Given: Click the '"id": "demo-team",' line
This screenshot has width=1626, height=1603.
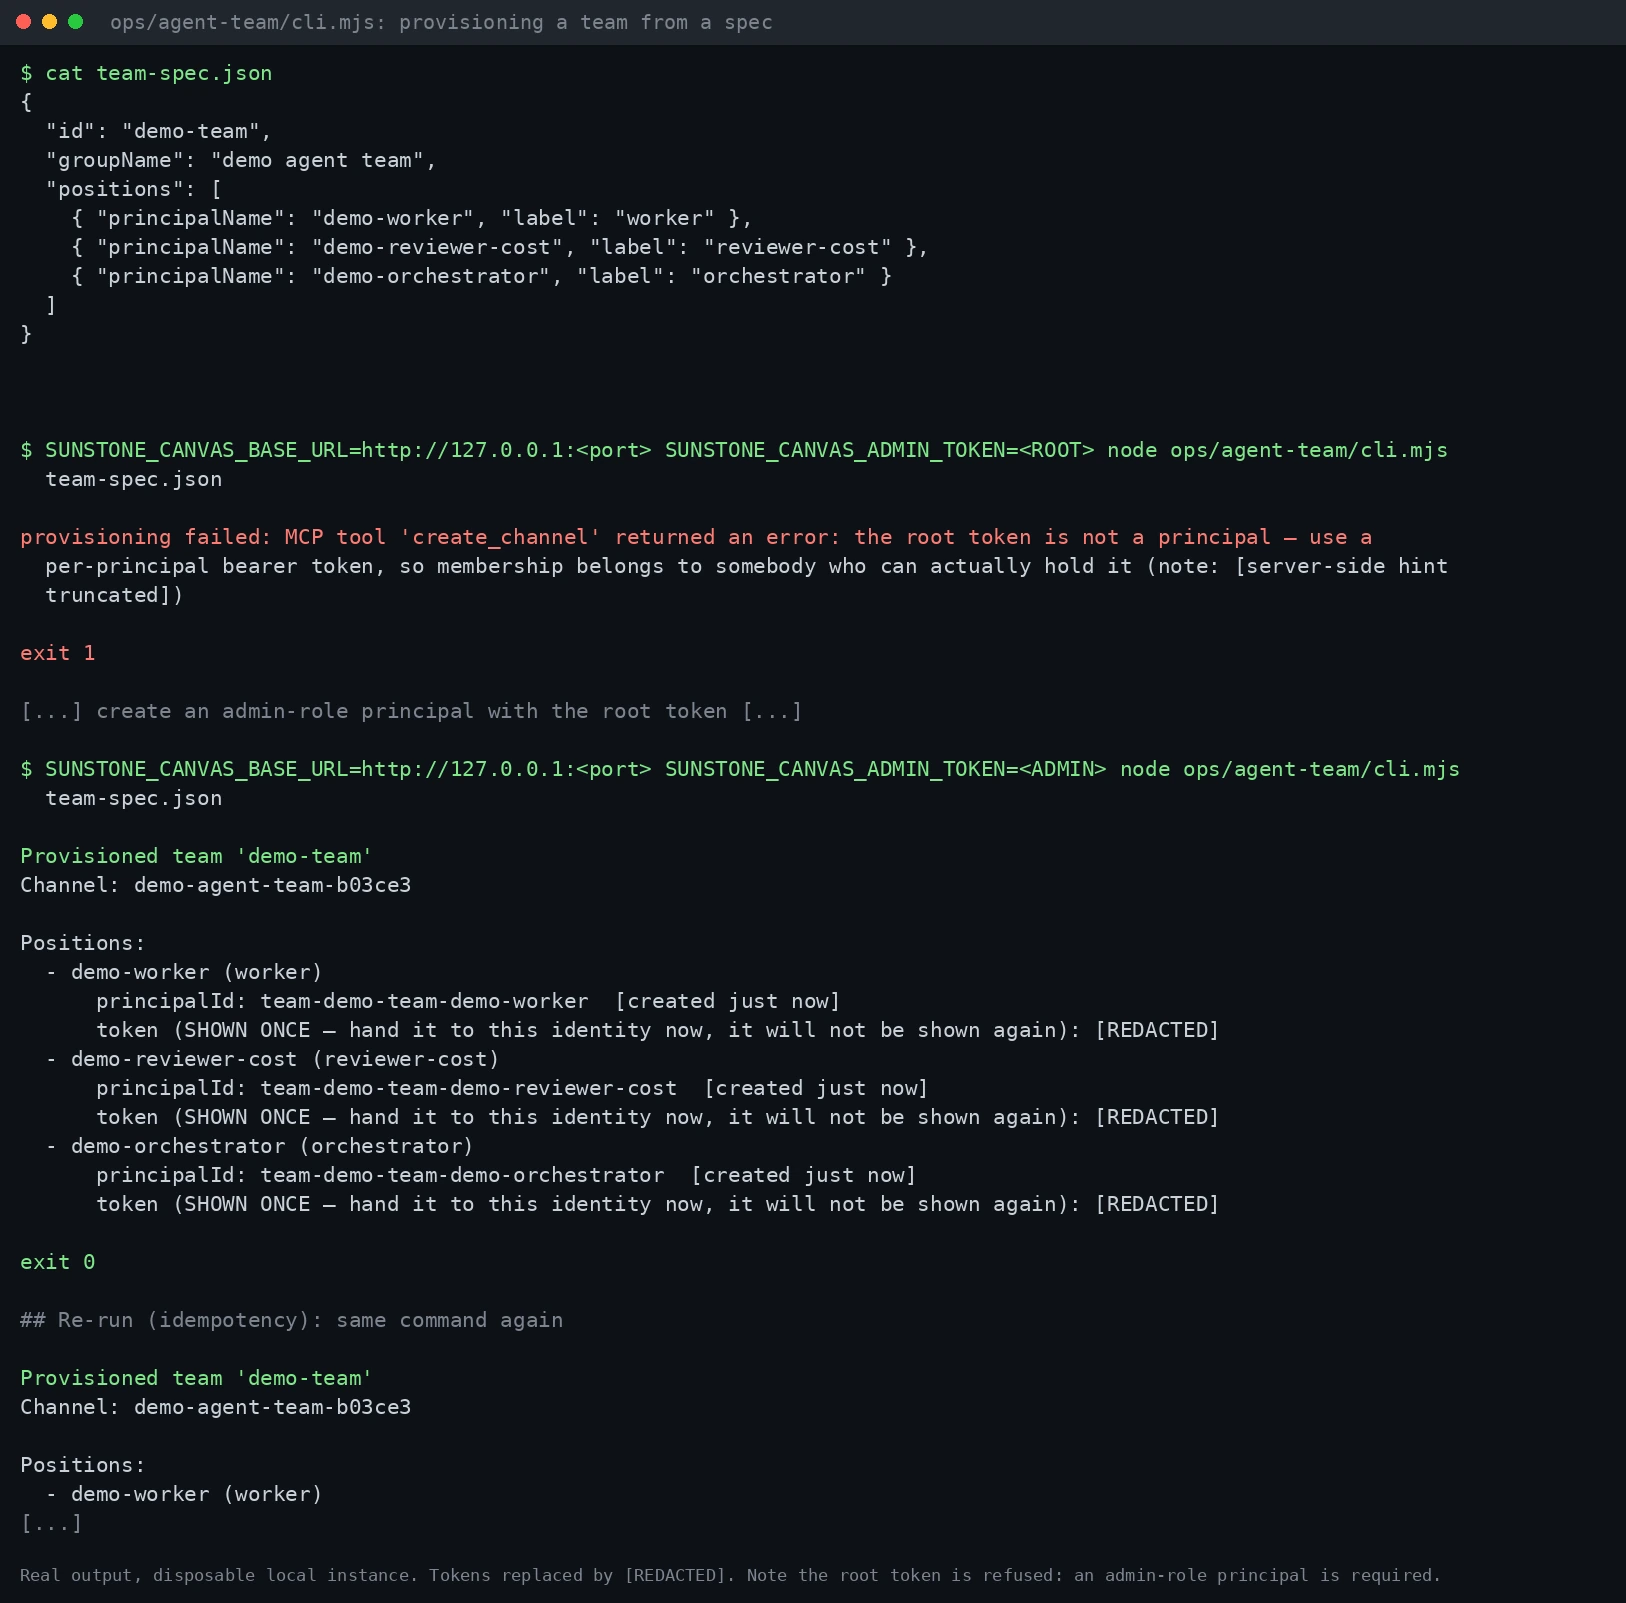Looking at the screenshot, I should [158, 131].
